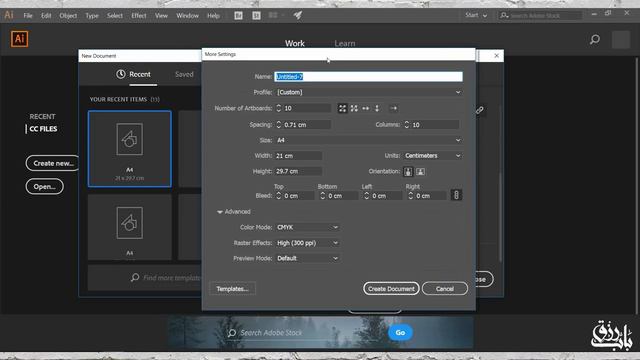
Task: Click the Go button in Adobe Stock banner
Action: 400,333
